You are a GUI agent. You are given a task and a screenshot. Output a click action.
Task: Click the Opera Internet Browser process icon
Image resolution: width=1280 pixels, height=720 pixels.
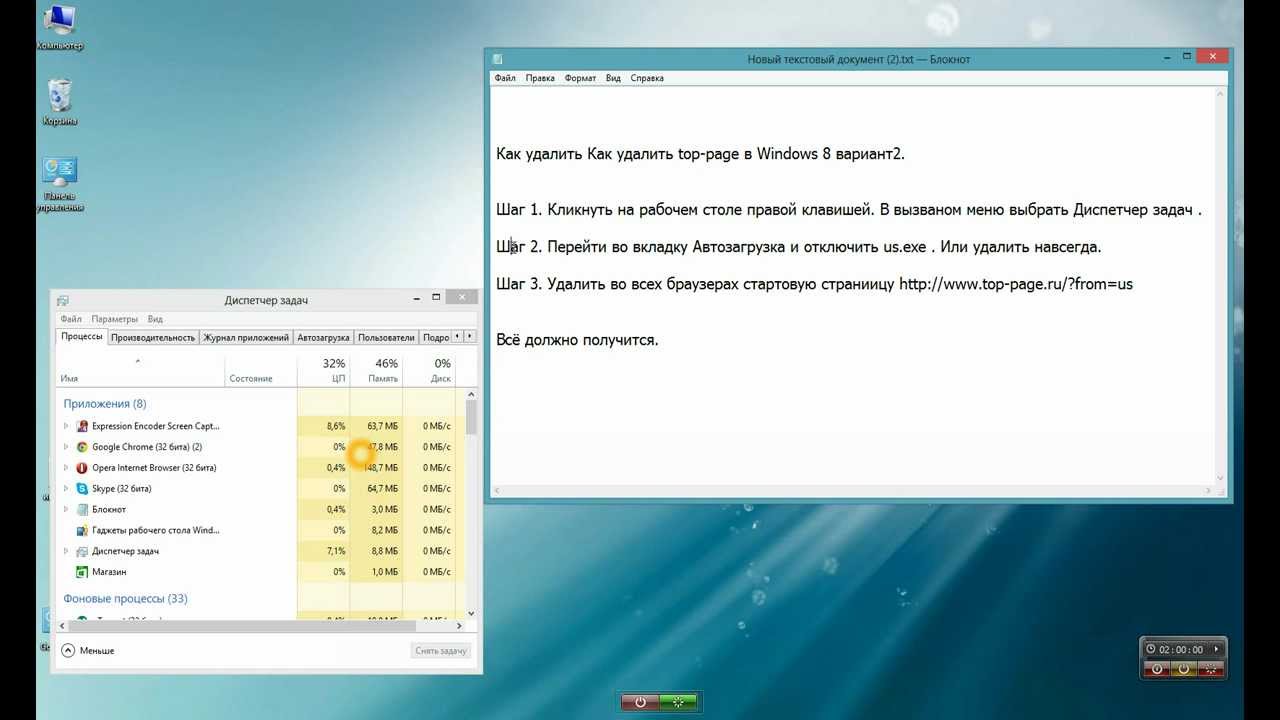(x=82, y=468)
